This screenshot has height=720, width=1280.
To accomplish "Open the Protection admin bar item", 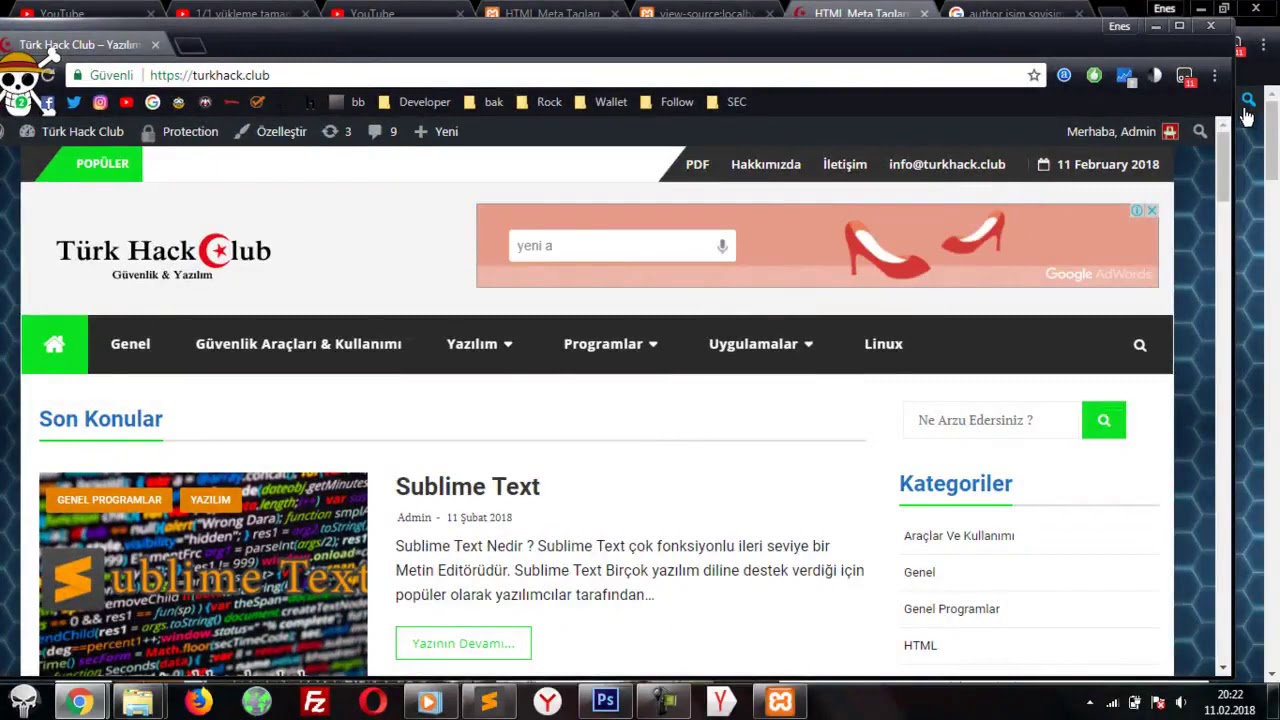I will [x=179, y=131].
